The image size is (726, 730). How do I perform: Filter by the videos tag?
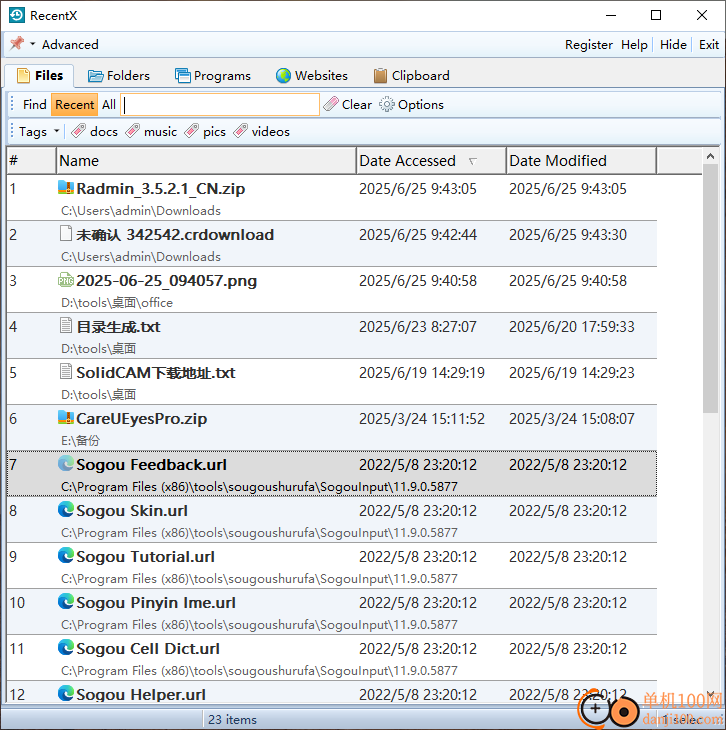[x=261, y=132]
